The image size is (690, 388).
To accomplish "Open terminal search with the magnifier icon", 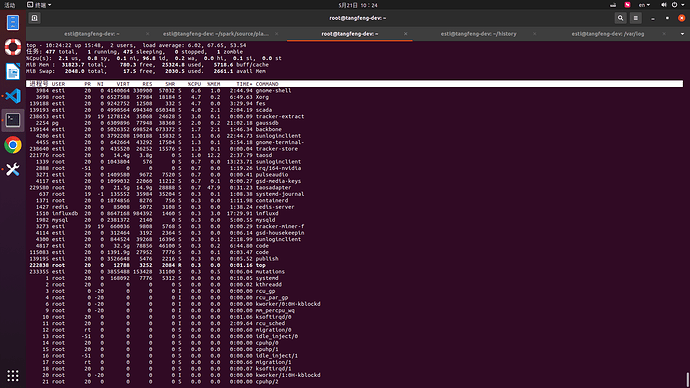I will 620,18.
